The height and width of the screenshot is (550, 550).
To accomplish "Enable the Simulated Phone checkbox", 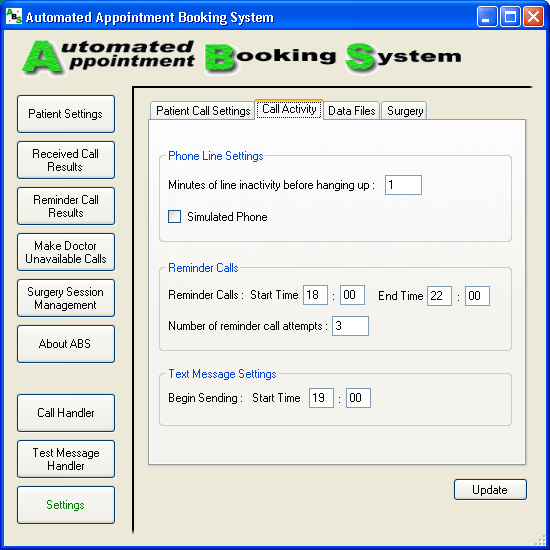I will click(174, 216).
